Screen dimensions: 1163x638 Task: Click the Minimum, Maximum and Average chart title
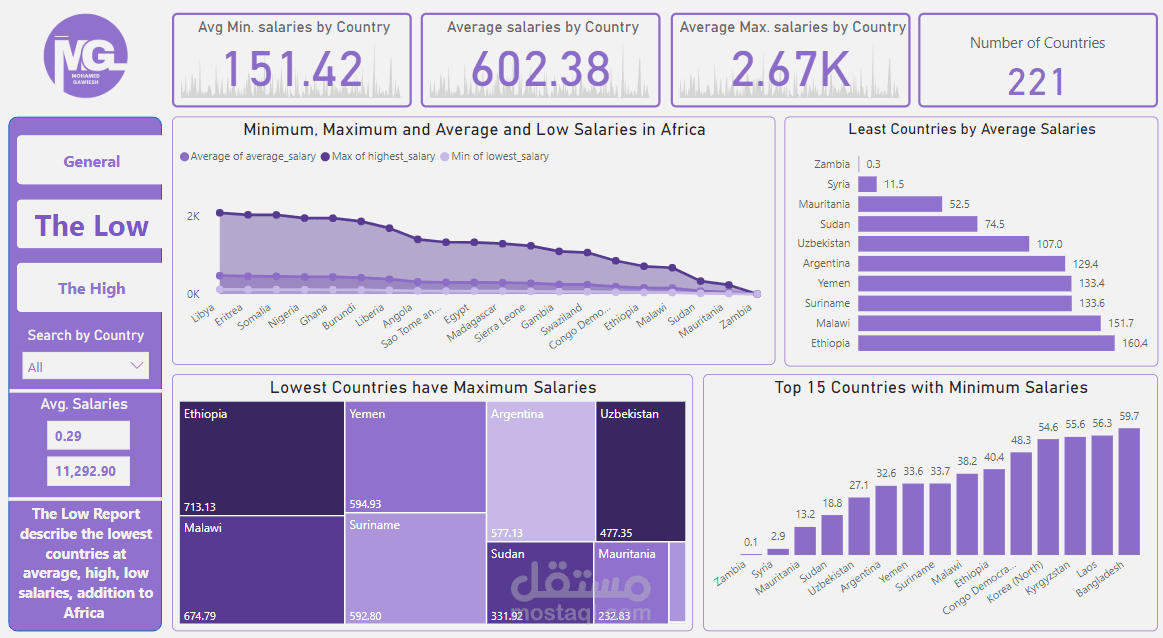click(x=474, y=130)
